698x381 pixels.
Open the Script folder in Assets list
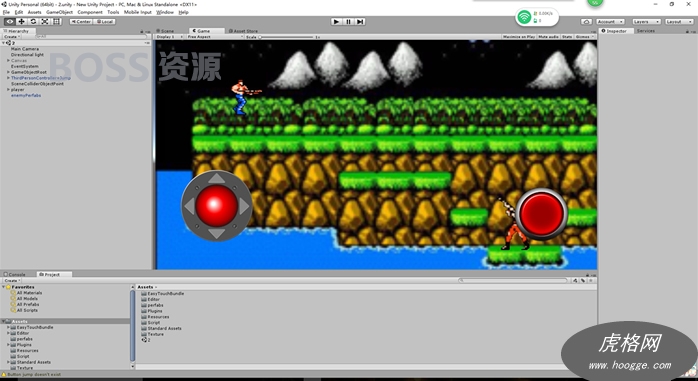click(x=150, y=322)
